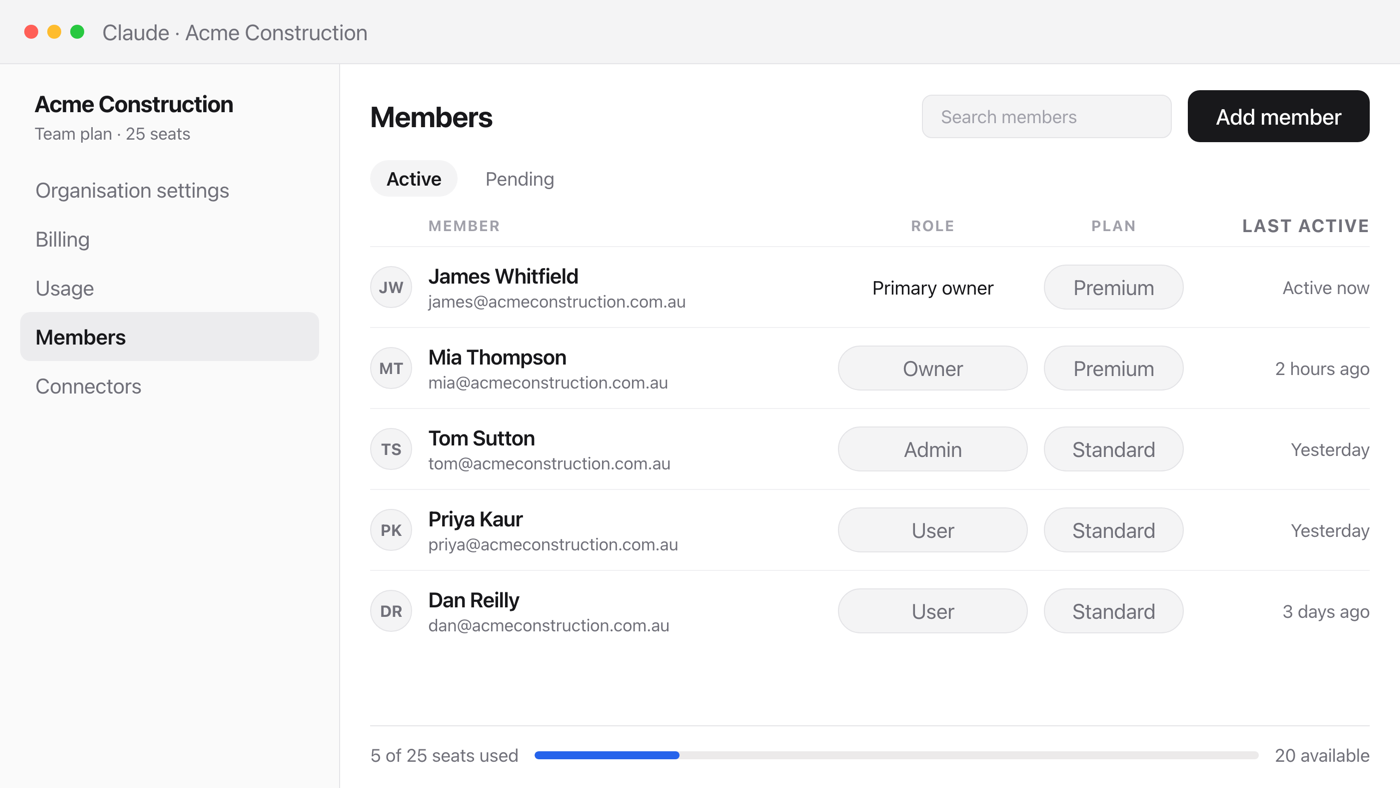The height and width of the screenshot is (788, 1400).
Task: Select Members in the sidebar
Action: [169, 337]
